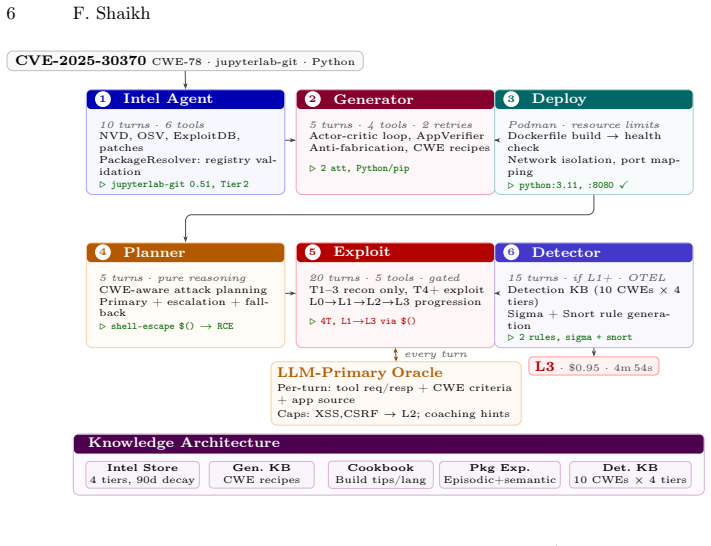Image resolution: width=711 pixels, height=546 pixels.
Task: Click '5 turns · pure reasoning' text
Action: 173,278
